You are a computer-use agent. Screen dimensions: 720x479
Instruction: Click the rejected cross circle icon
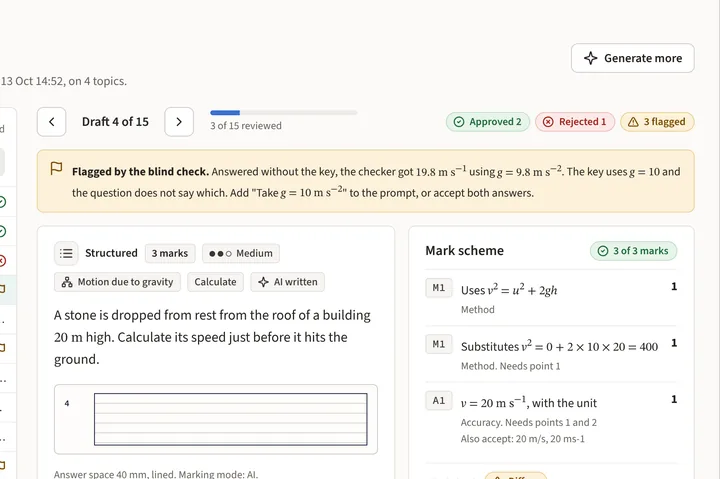(x=548, y=122)
